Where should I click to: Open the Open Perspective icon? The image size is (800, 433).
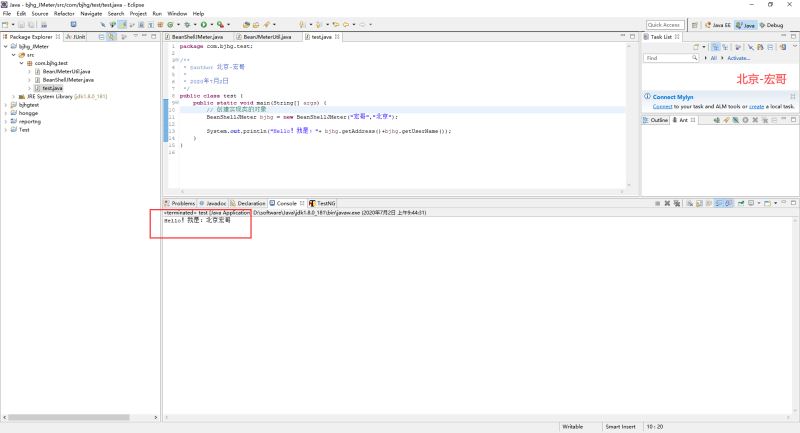[693, 24]
